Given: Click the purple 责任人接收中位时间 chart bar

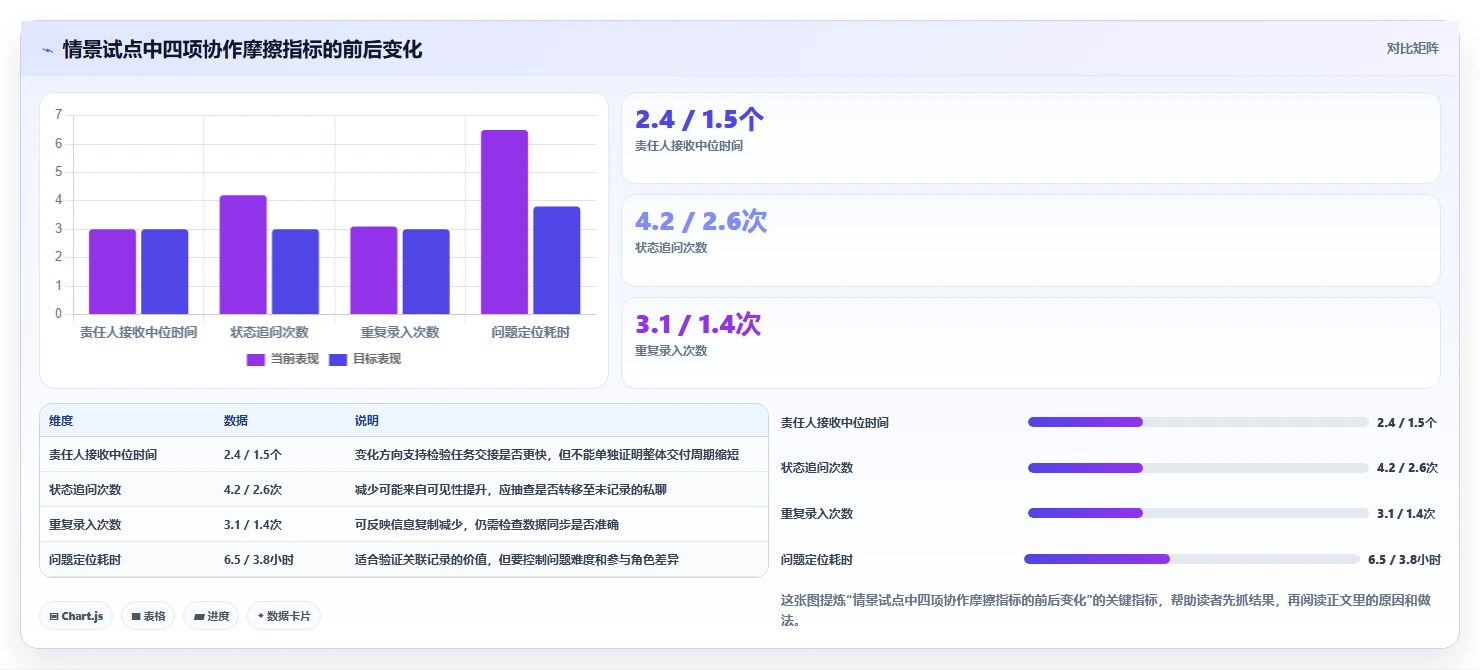Looking at the screenshot, I should [112, 272].
